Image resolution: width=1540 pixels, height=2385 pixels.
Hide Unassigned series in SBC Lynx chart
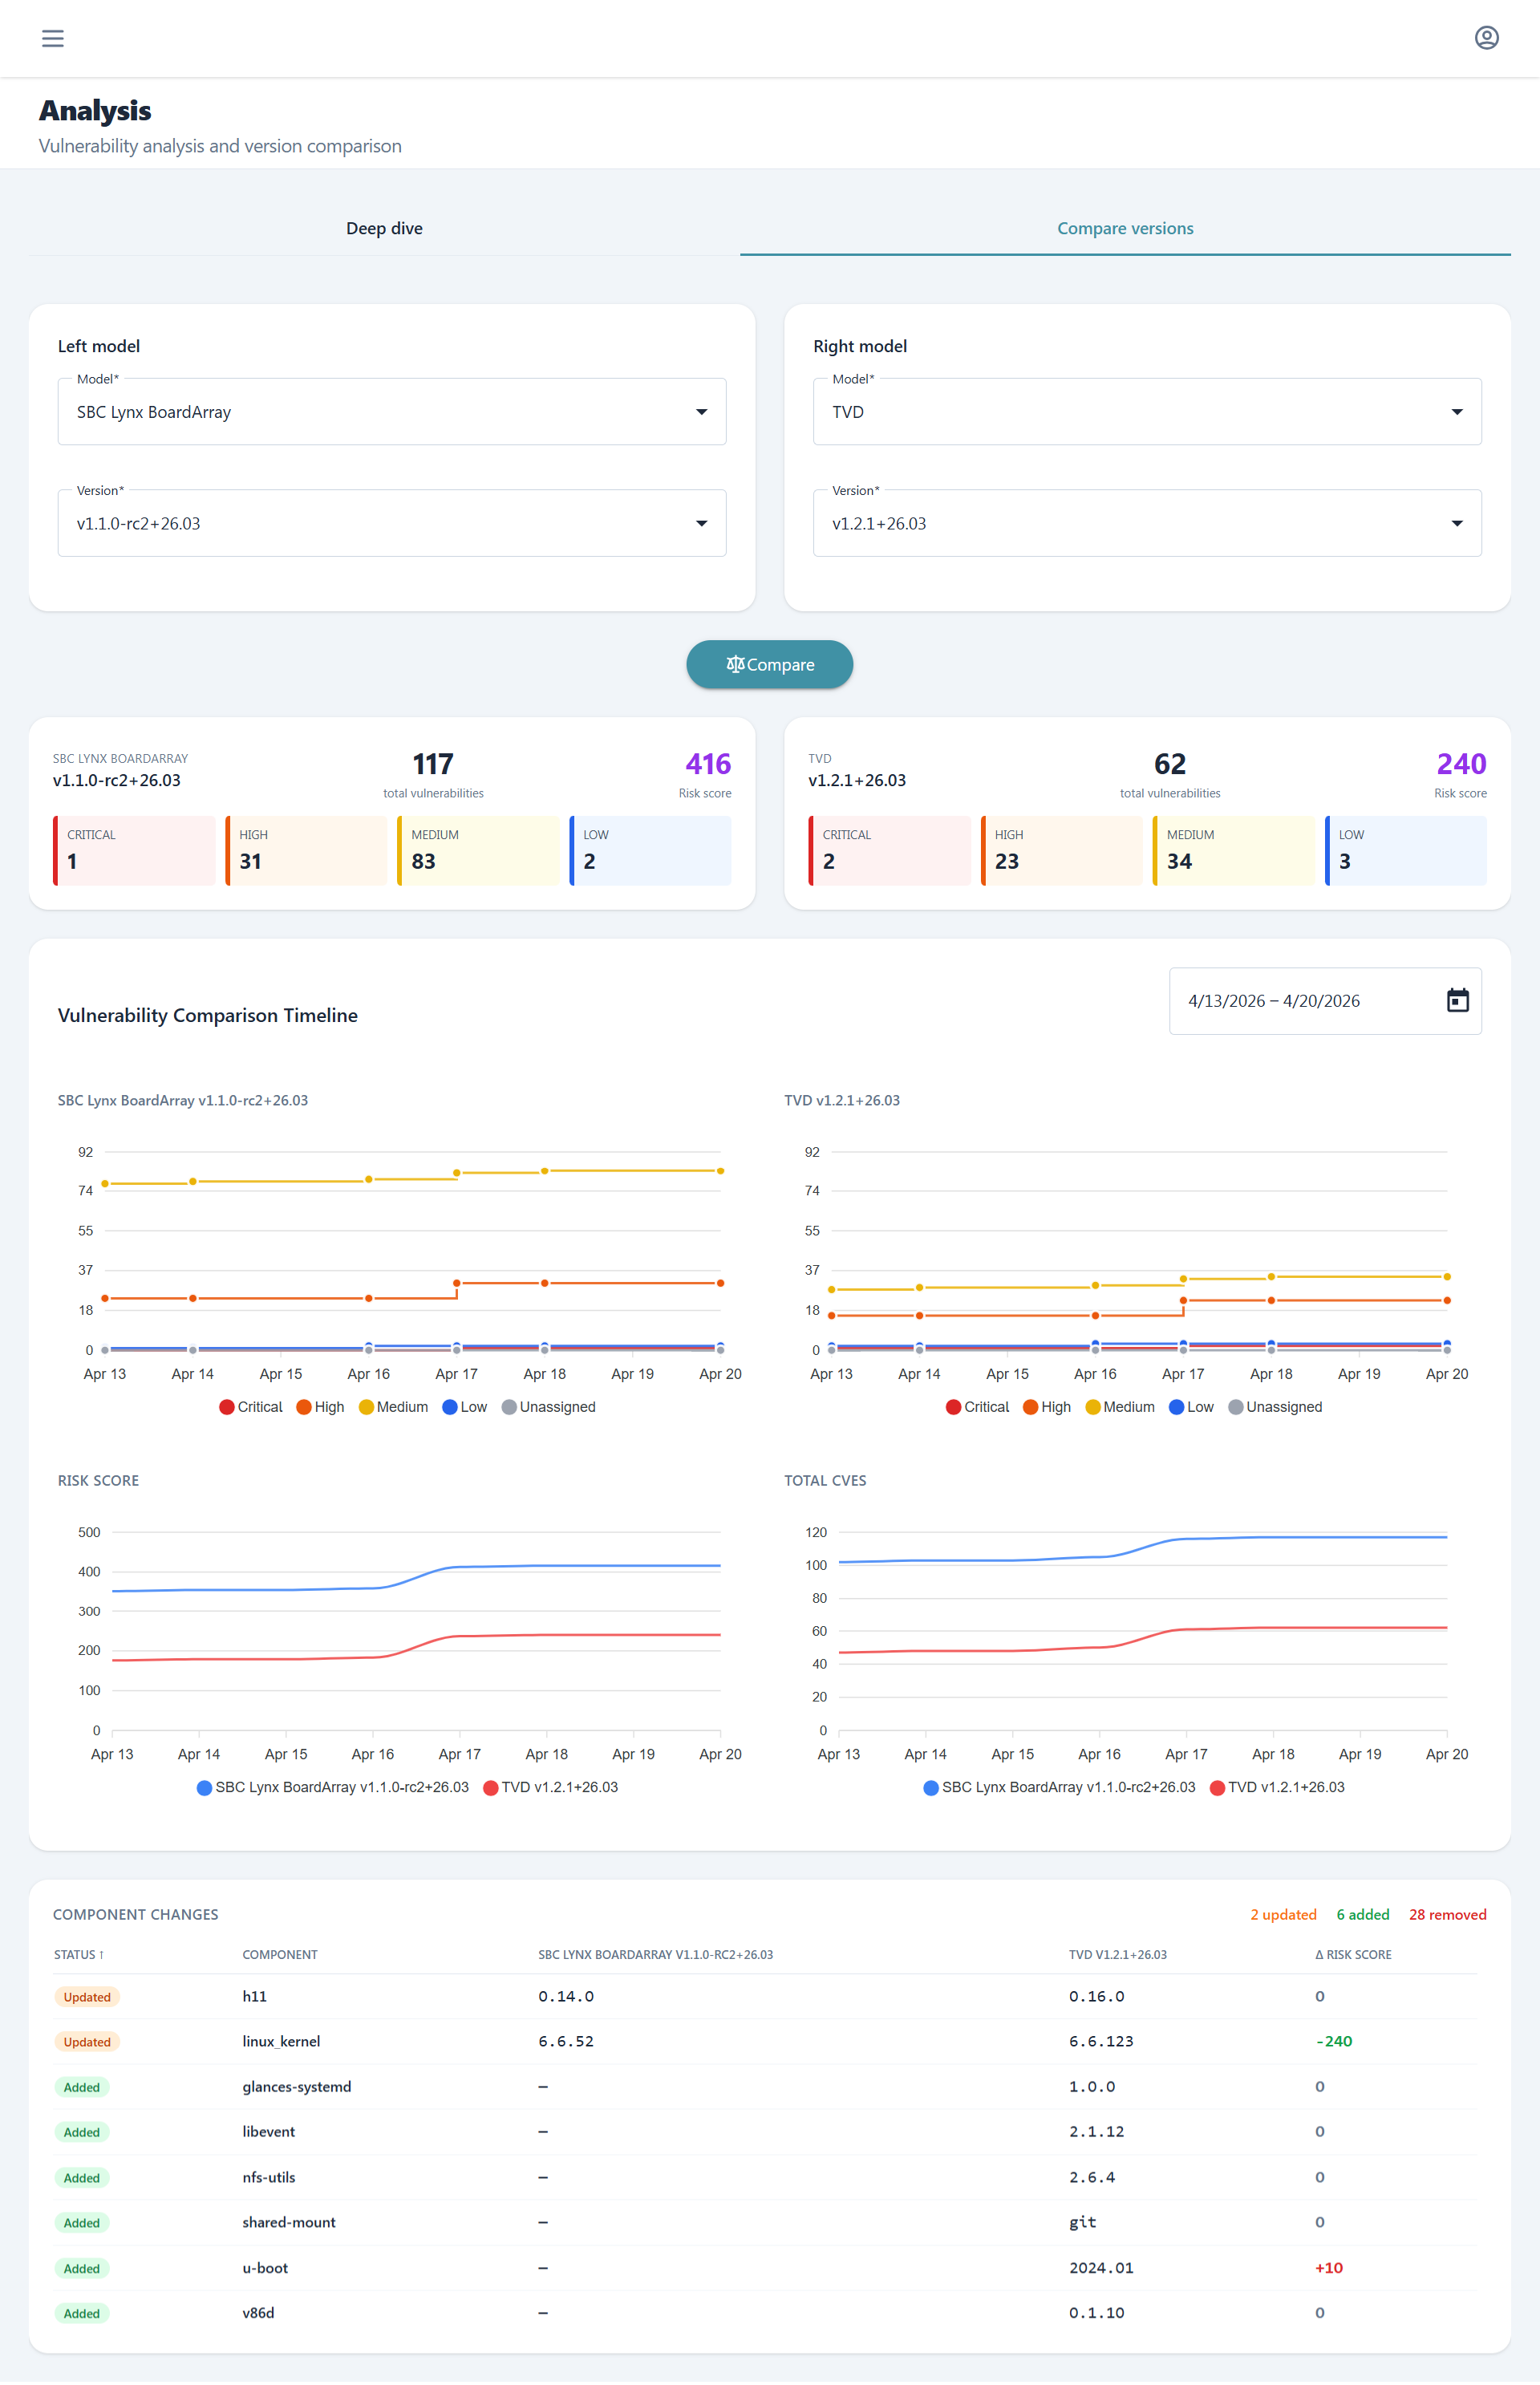pyautogui.click(x=548, y=1406)
